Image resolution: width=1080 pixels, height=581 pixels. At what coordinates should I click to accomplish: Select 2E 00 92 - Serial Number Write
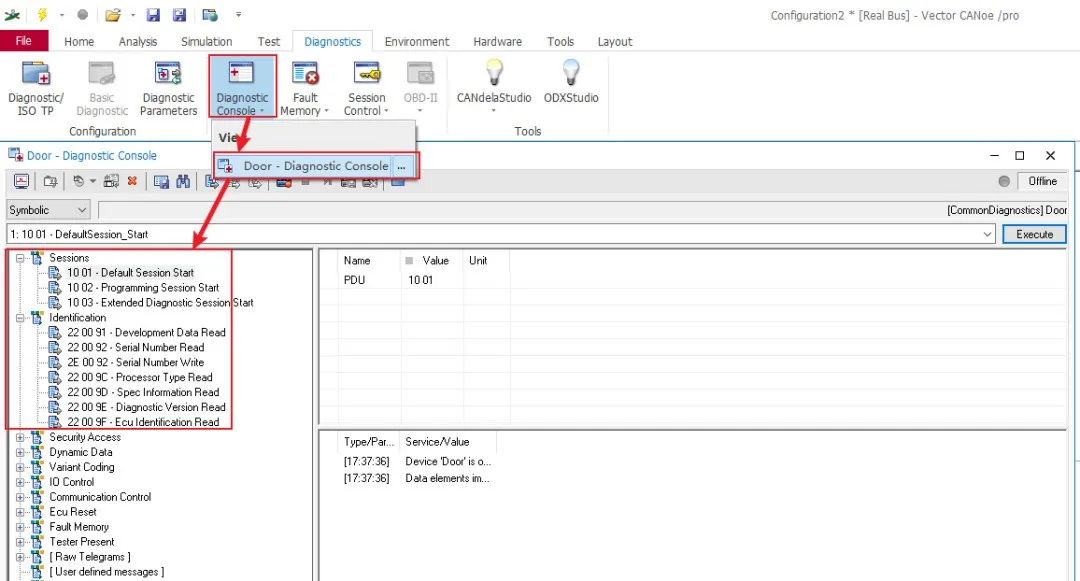pos(136,363)
